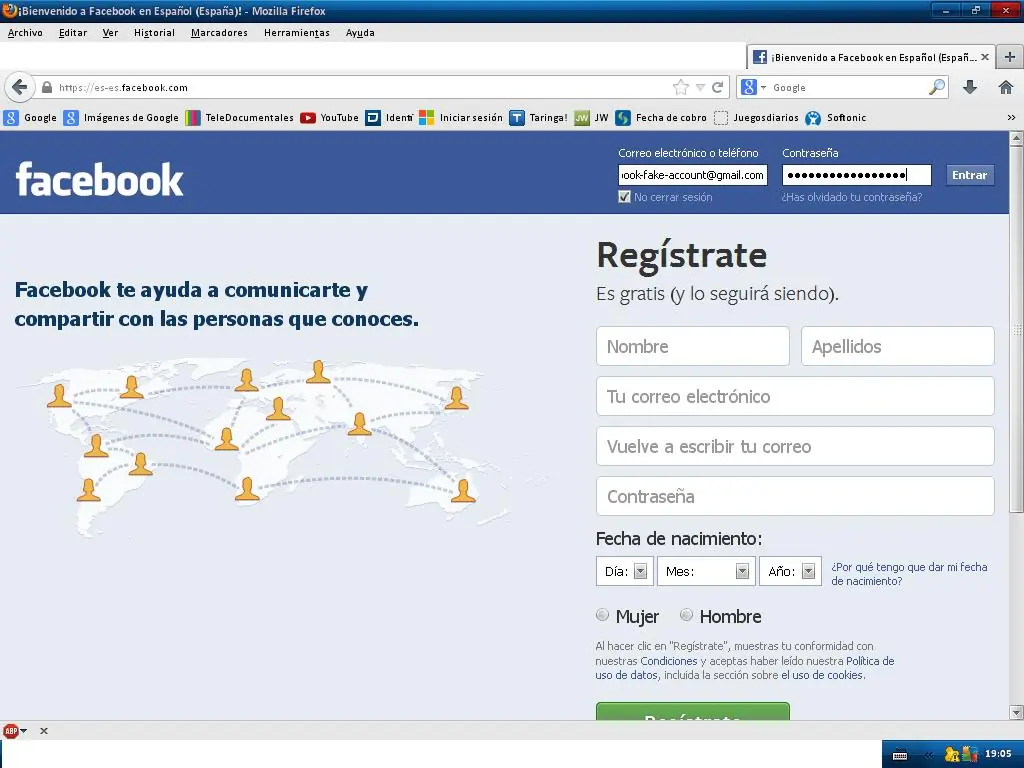This screenshot has height=768, width=1024.
Task: Open the Mes dropdown
Action: point(706,571)
